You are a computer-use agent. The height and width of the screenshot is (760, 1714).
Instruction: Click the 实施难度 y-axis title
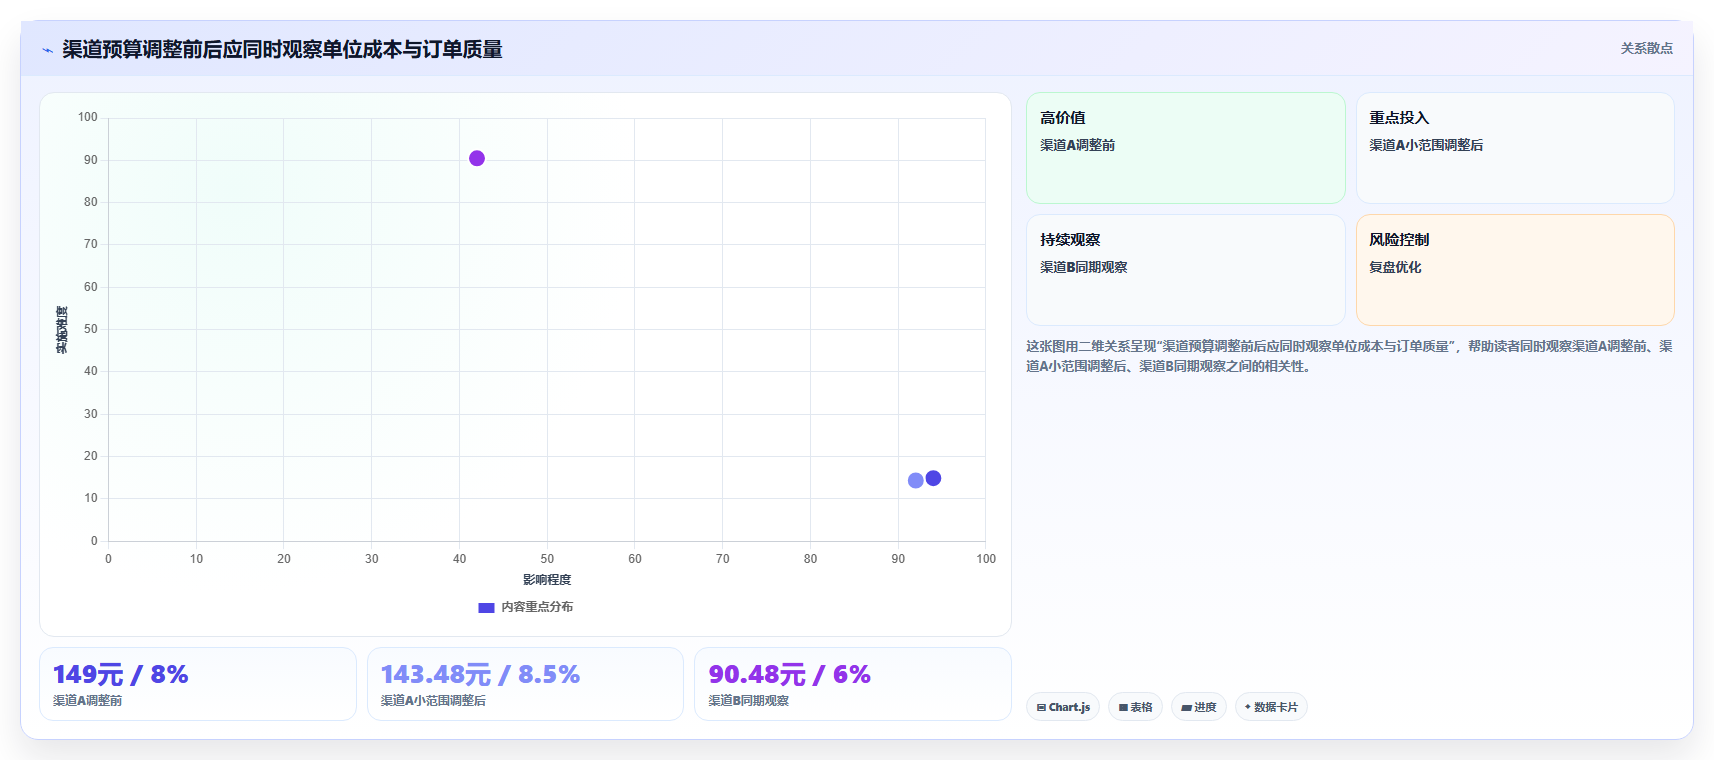[62, 330]
